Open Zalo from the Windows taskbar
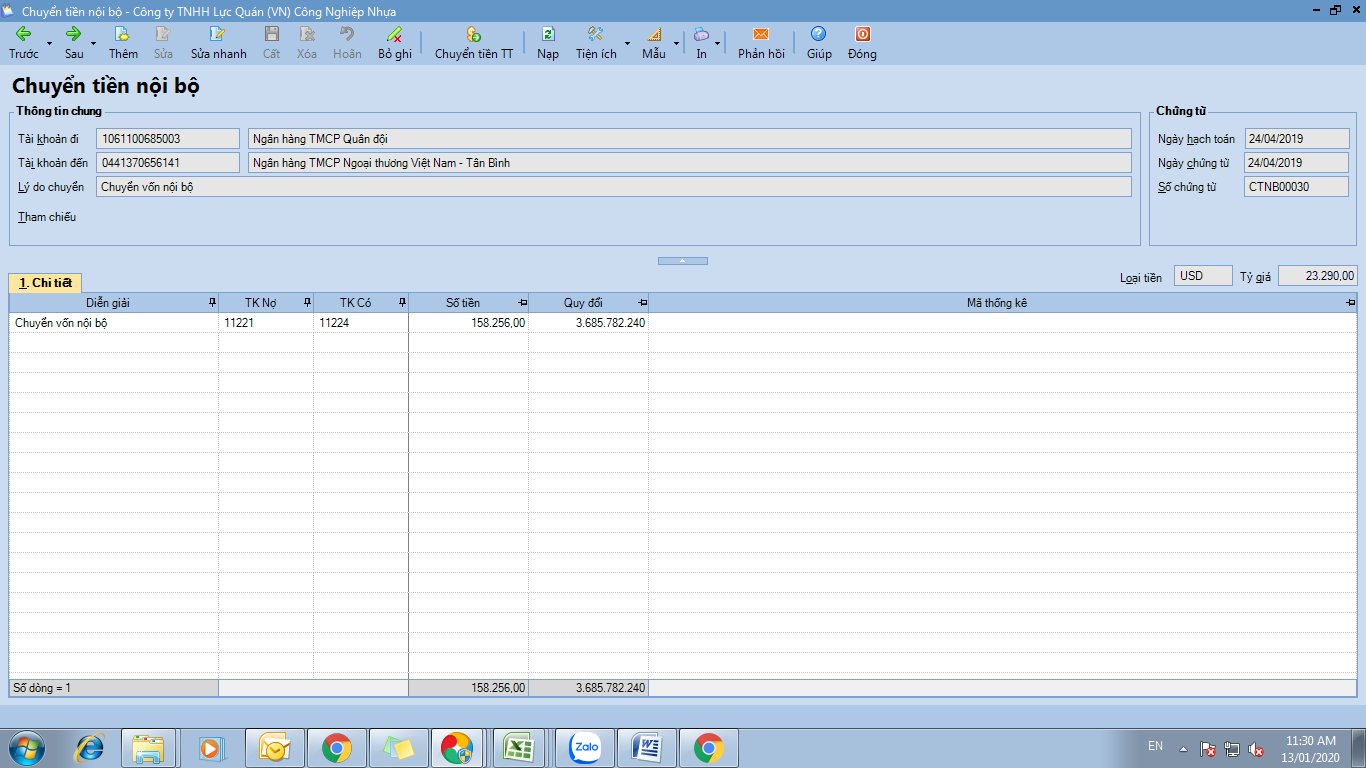Image resolution: width=1366 pixels, height=768 pixels. (x=584, y=748)
